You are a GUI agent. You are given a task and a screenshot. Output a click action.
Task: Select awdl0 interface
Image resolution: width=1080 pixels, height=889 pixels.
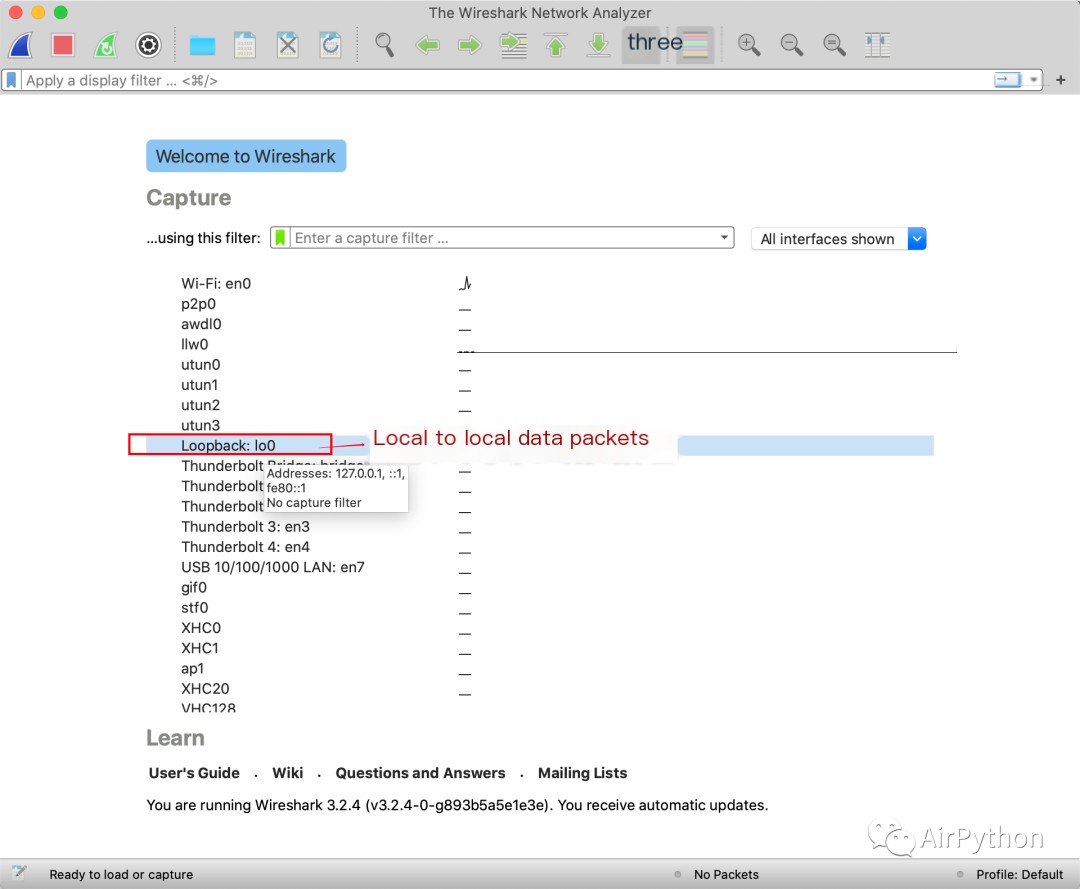[201, 324]
